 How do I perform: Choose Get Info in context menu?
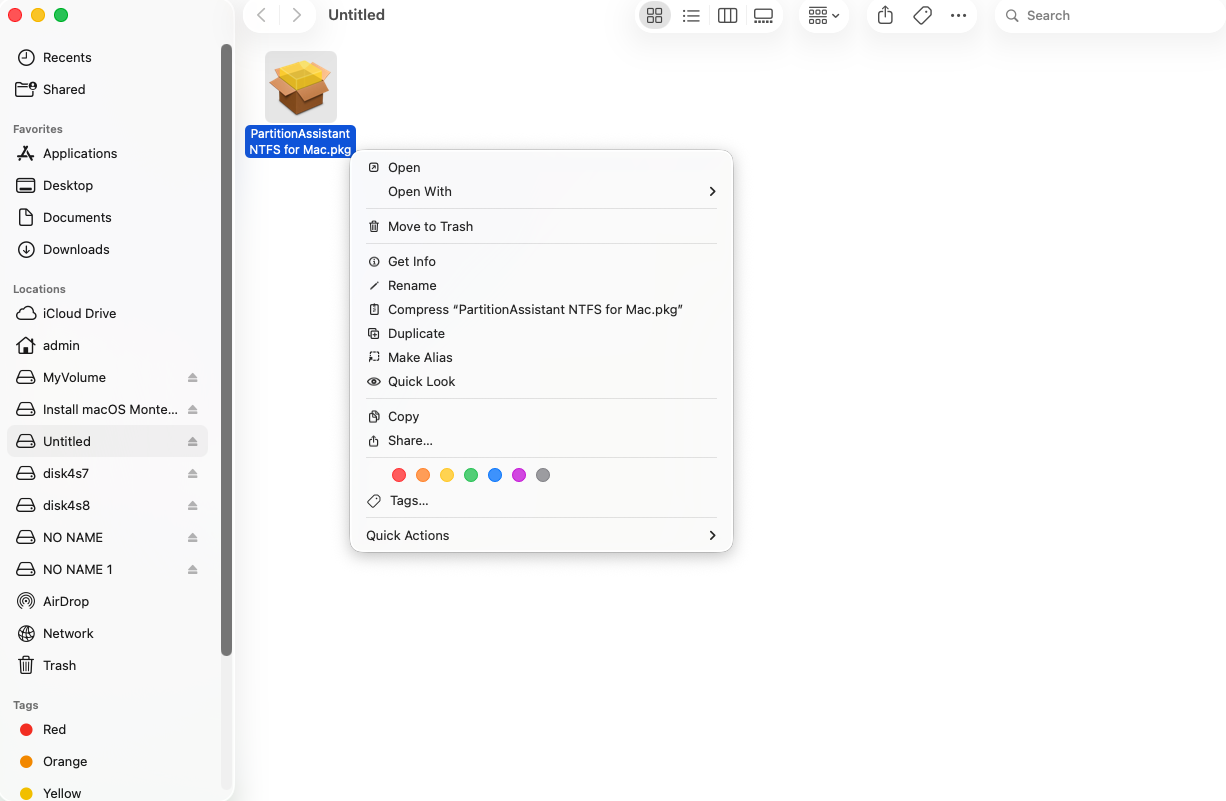[541, 261]
